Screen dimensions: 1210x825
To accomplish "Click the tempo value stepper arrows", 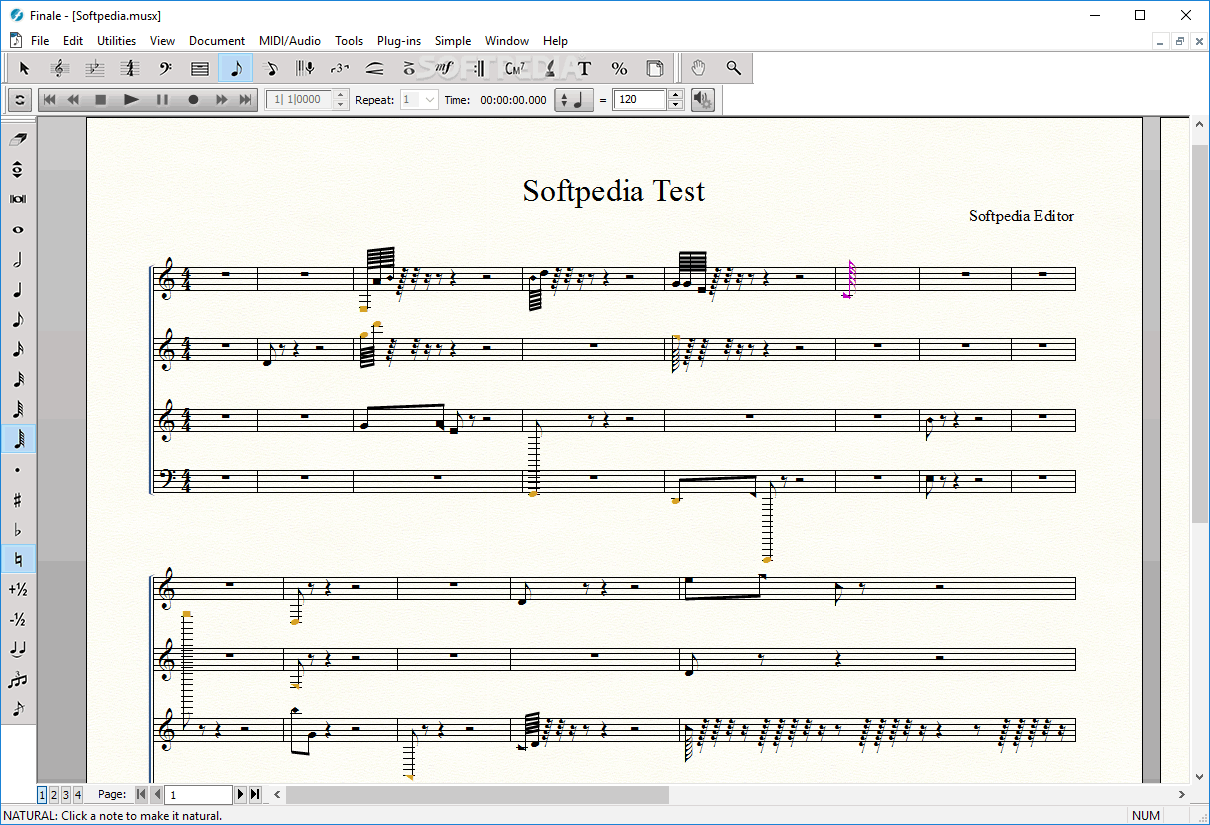I will pos(675,99).
